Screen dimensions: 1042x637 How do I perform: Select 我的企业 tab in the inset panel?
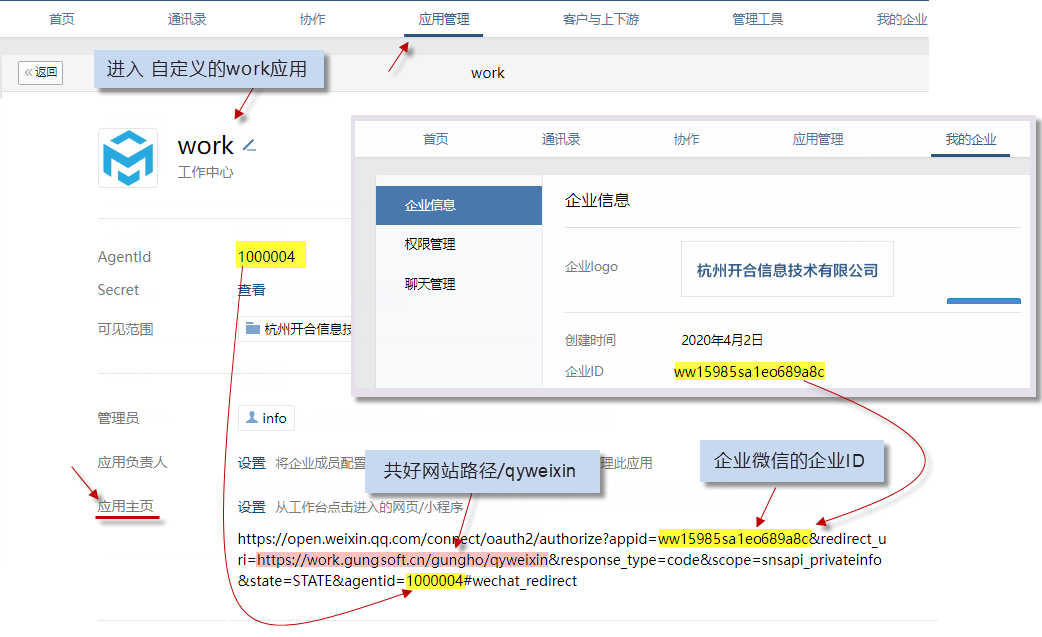click(970, 139)
